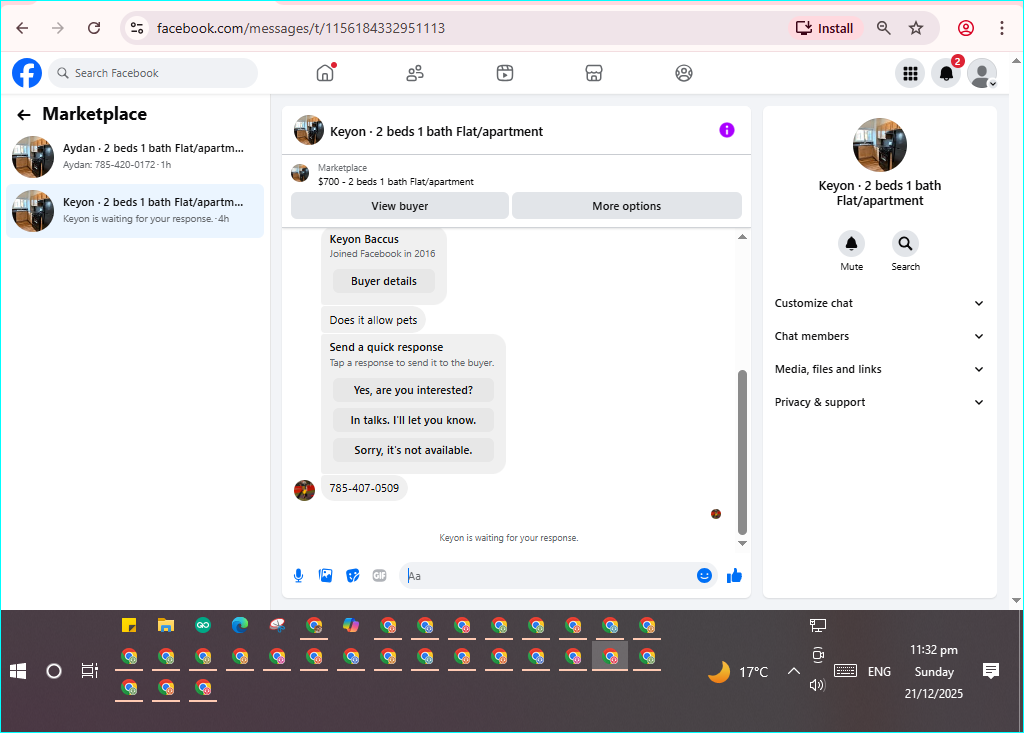Image resolution: width=1024 pixels, height=733 pixels.
Task: Click the Marketplace listing thumbnail in chat header
Action: (x=300, y=173)
